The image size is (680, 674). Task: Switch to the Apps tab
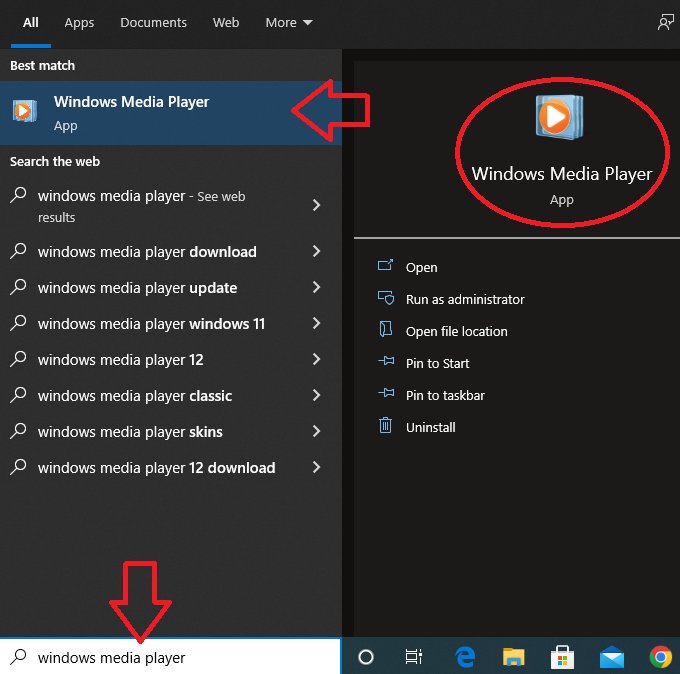coord(79,23)
